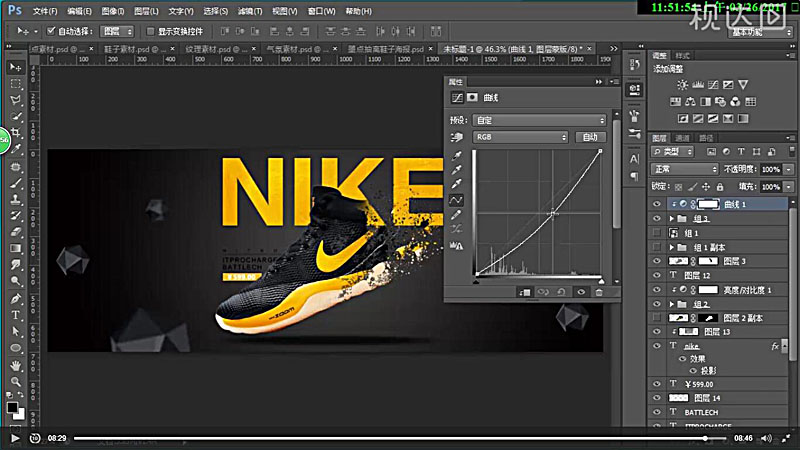Viewport: 800px width, 450px height.
Task: Switch to the 样式 styles tab
Action: point(682,56)
